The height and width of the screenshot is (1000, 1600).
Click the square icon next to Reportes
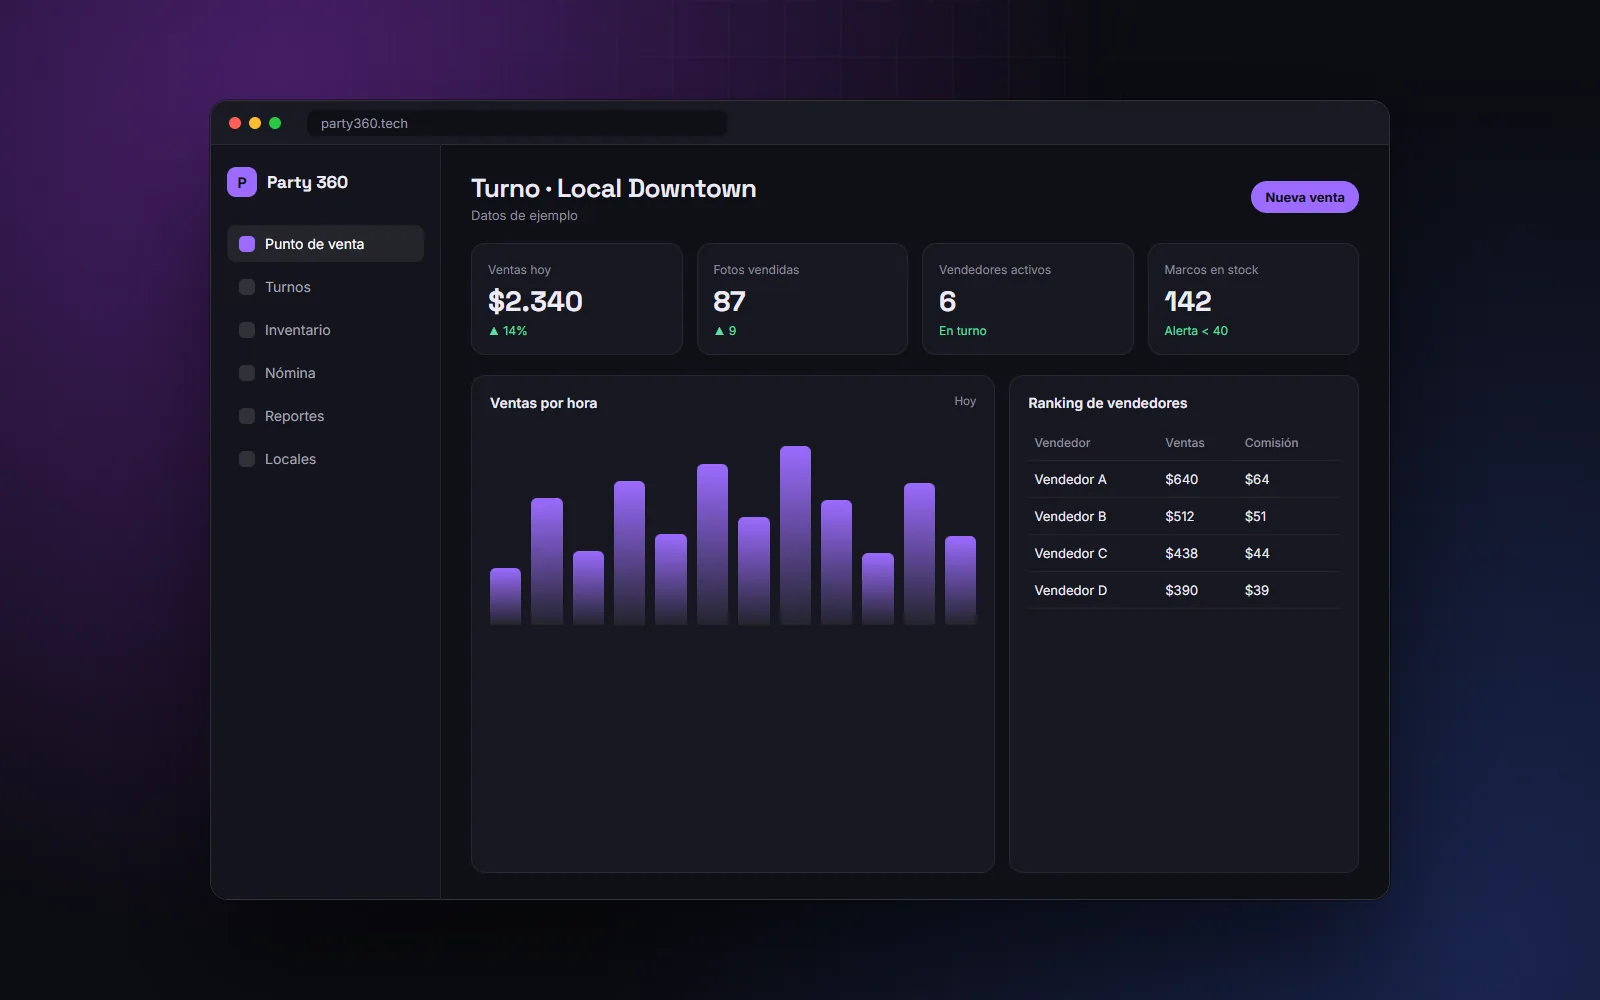(247, 416)
